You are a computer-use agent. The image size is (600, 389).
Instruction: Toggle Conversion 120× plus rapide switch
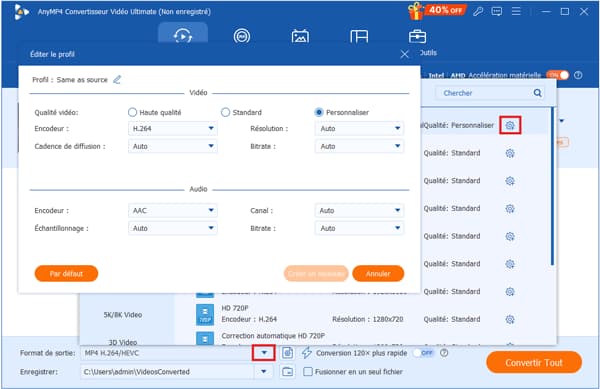pyautogui.click(x=423, y=353)
